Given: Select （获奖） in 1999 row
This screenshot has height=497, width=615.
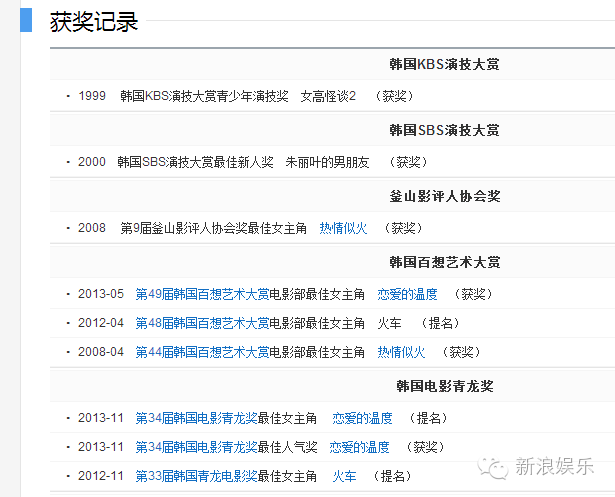Looking at the screenshot, I should (x=394, y=96).
